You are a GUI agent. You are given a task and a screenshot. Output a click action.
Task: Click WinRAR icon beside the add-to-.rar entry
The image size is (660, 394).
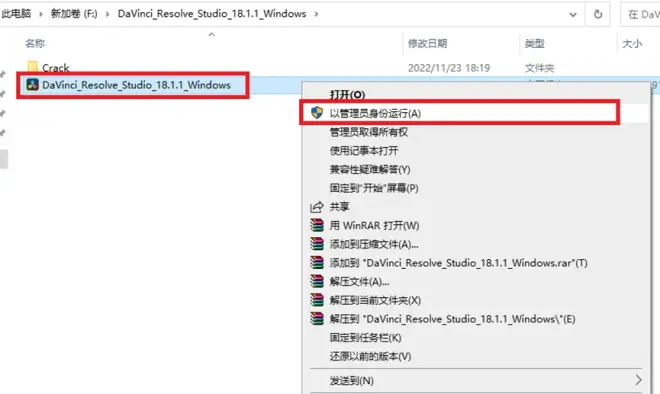click(317, 263)
